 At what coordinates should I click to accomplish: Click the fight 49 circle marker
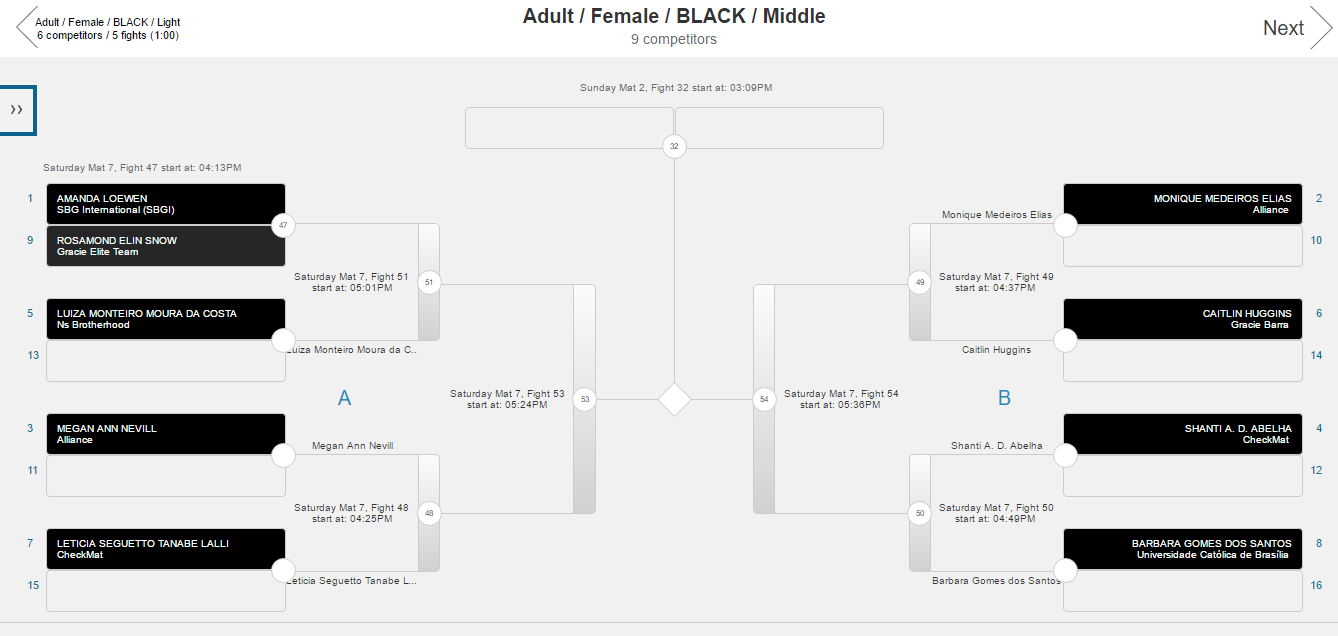920,282
